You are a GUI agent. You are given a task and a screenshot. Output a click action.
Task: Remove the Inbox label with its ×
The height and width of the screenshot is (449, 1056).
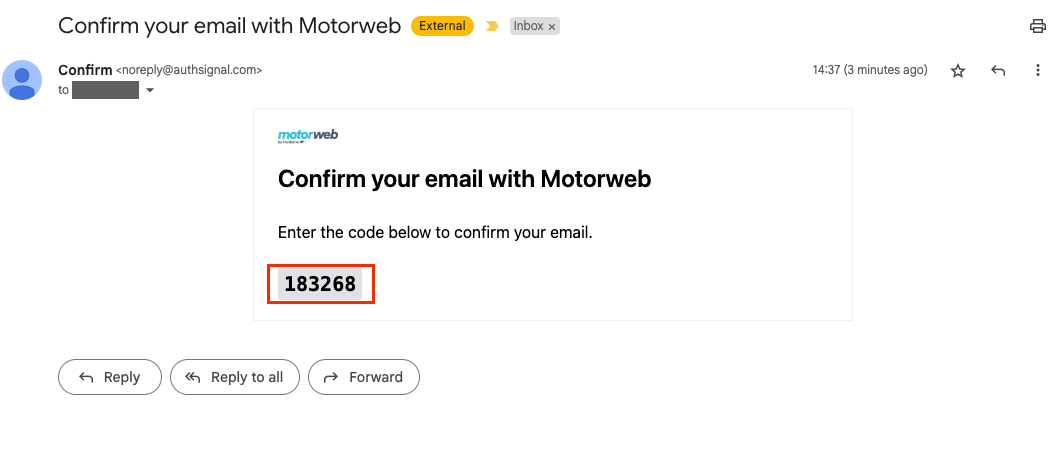[552, 27]
